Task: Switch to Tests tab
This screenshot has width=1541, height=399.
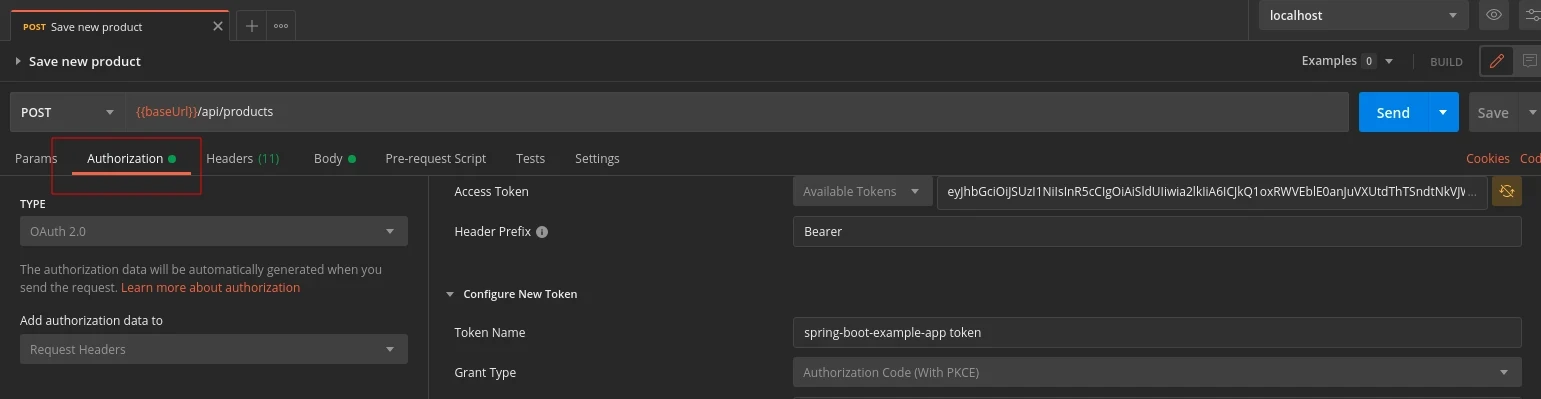Action: [x=530, y=158]
